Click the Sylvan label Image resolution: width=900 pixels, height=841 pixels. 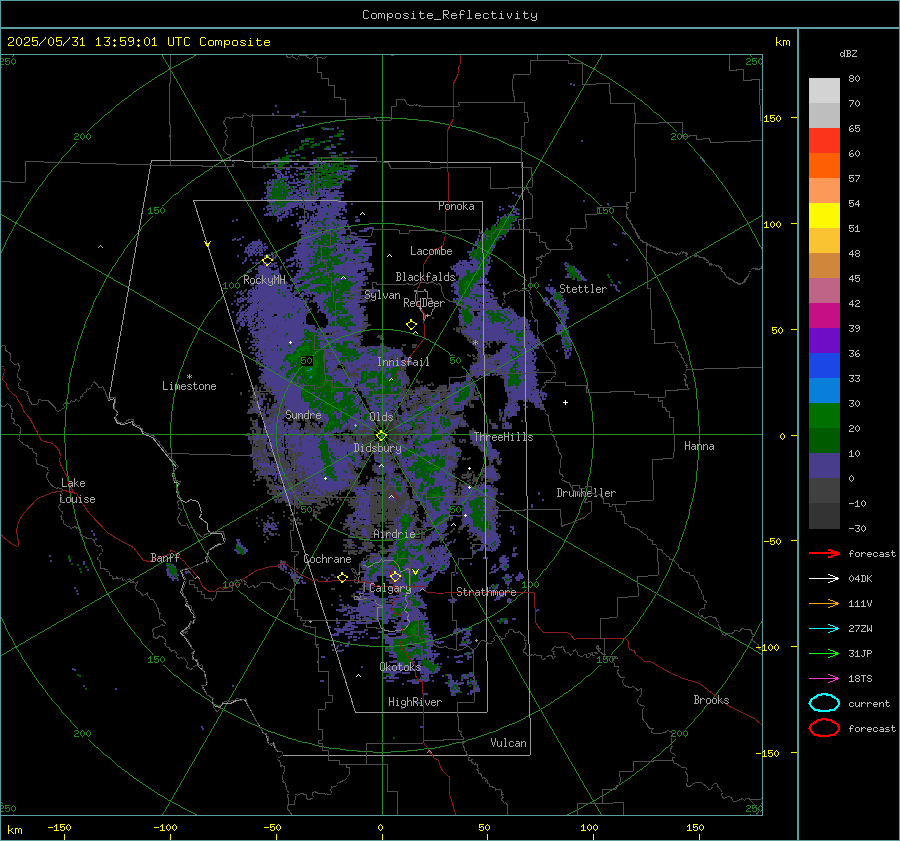[x=382, y=295]
